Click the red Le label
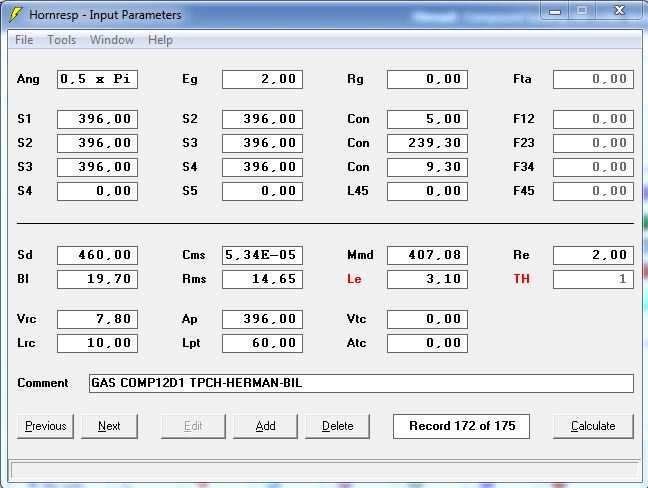 354,279
